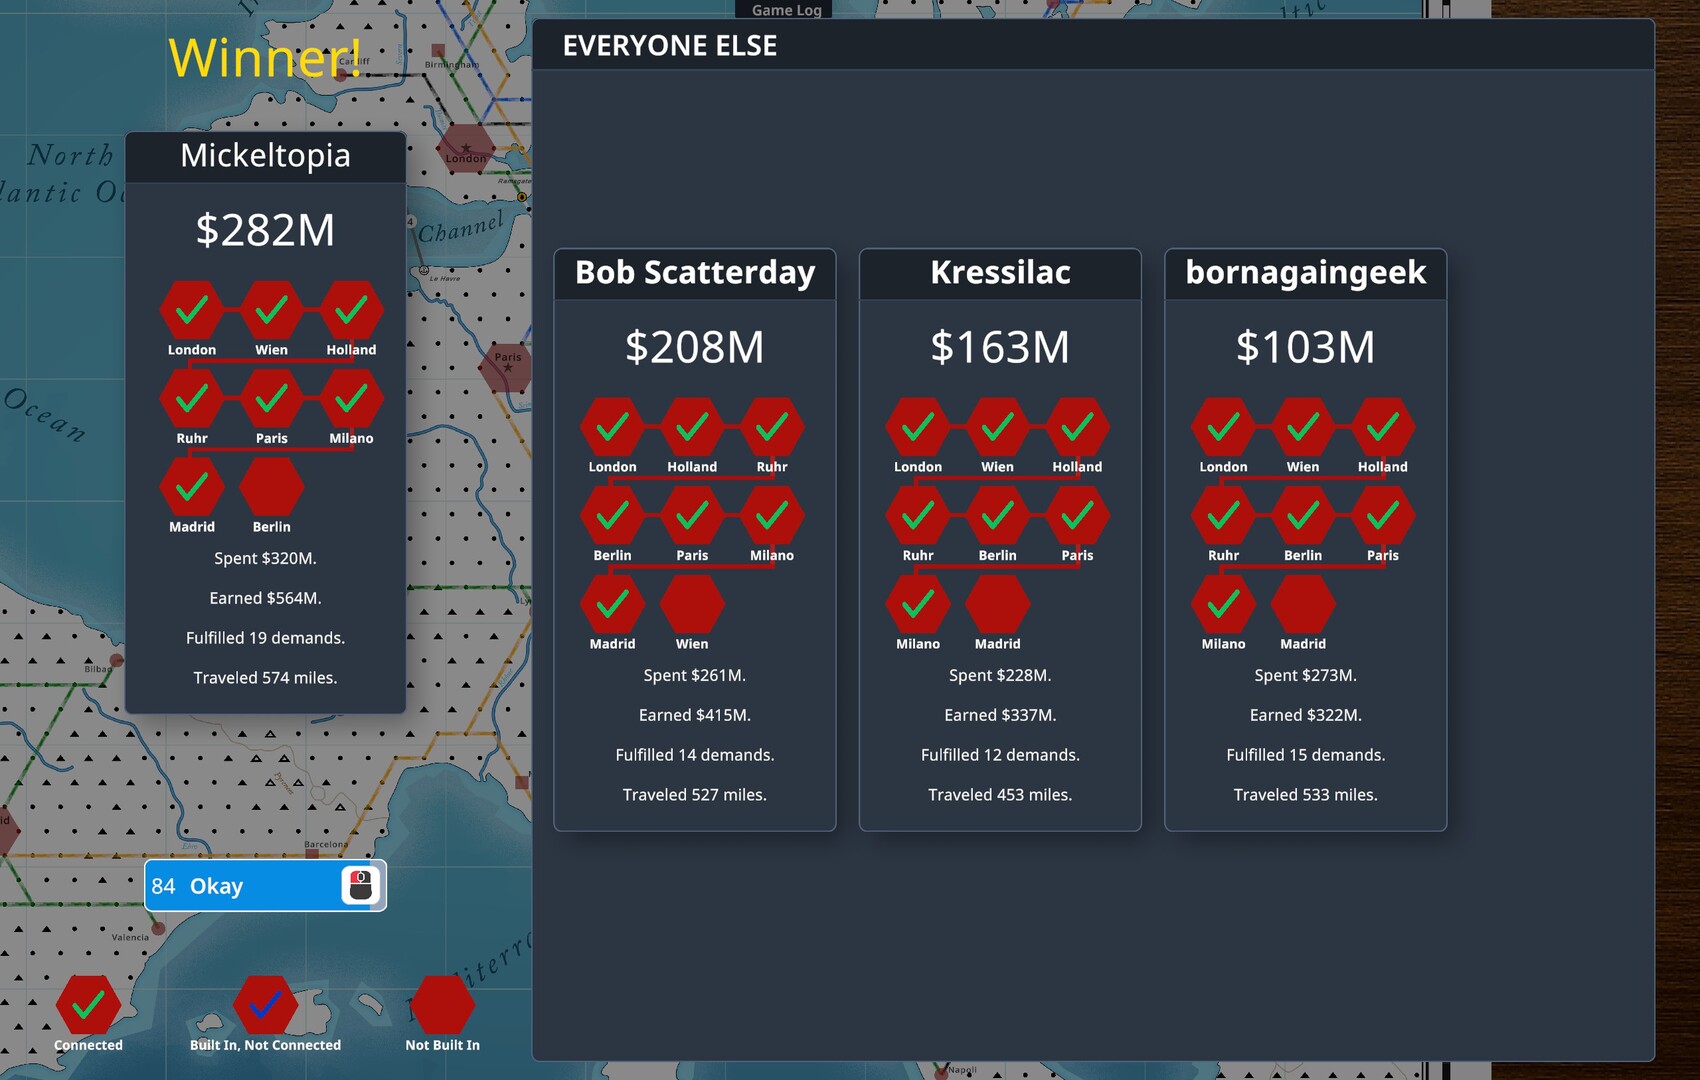Screen dimensions: 1700x1080
Task: Click the EVERYONE ELSE panel header
Action: click(670, 45)
